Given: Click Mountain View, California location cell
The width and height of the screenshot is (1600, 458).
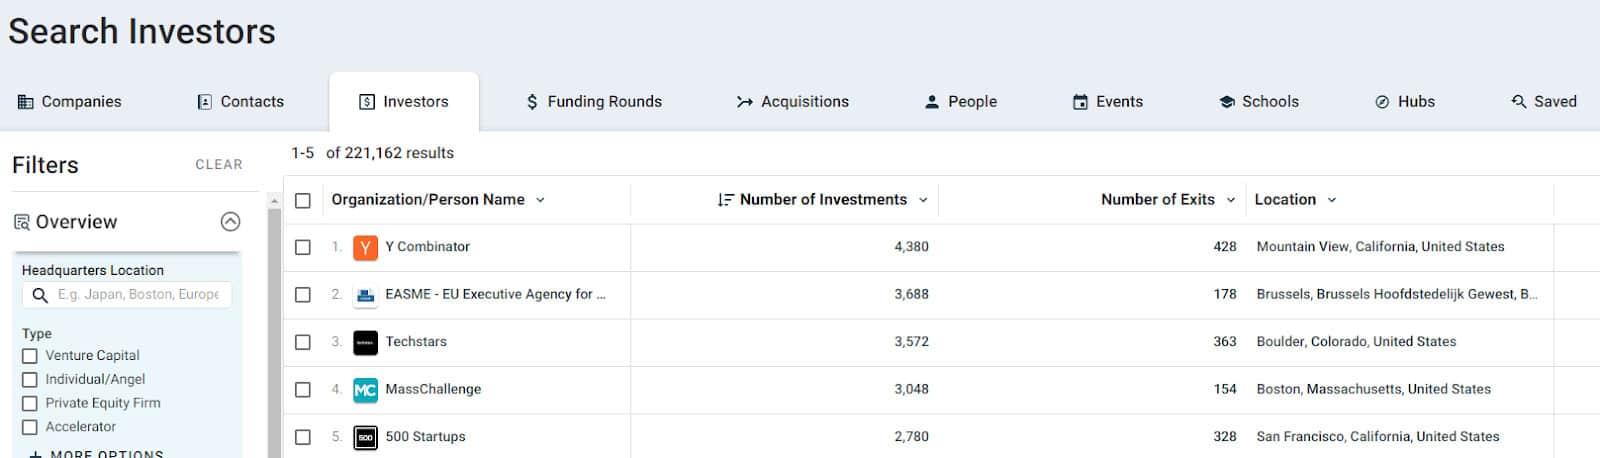Looking at the screenshot, I should [x=1380, y=247].
